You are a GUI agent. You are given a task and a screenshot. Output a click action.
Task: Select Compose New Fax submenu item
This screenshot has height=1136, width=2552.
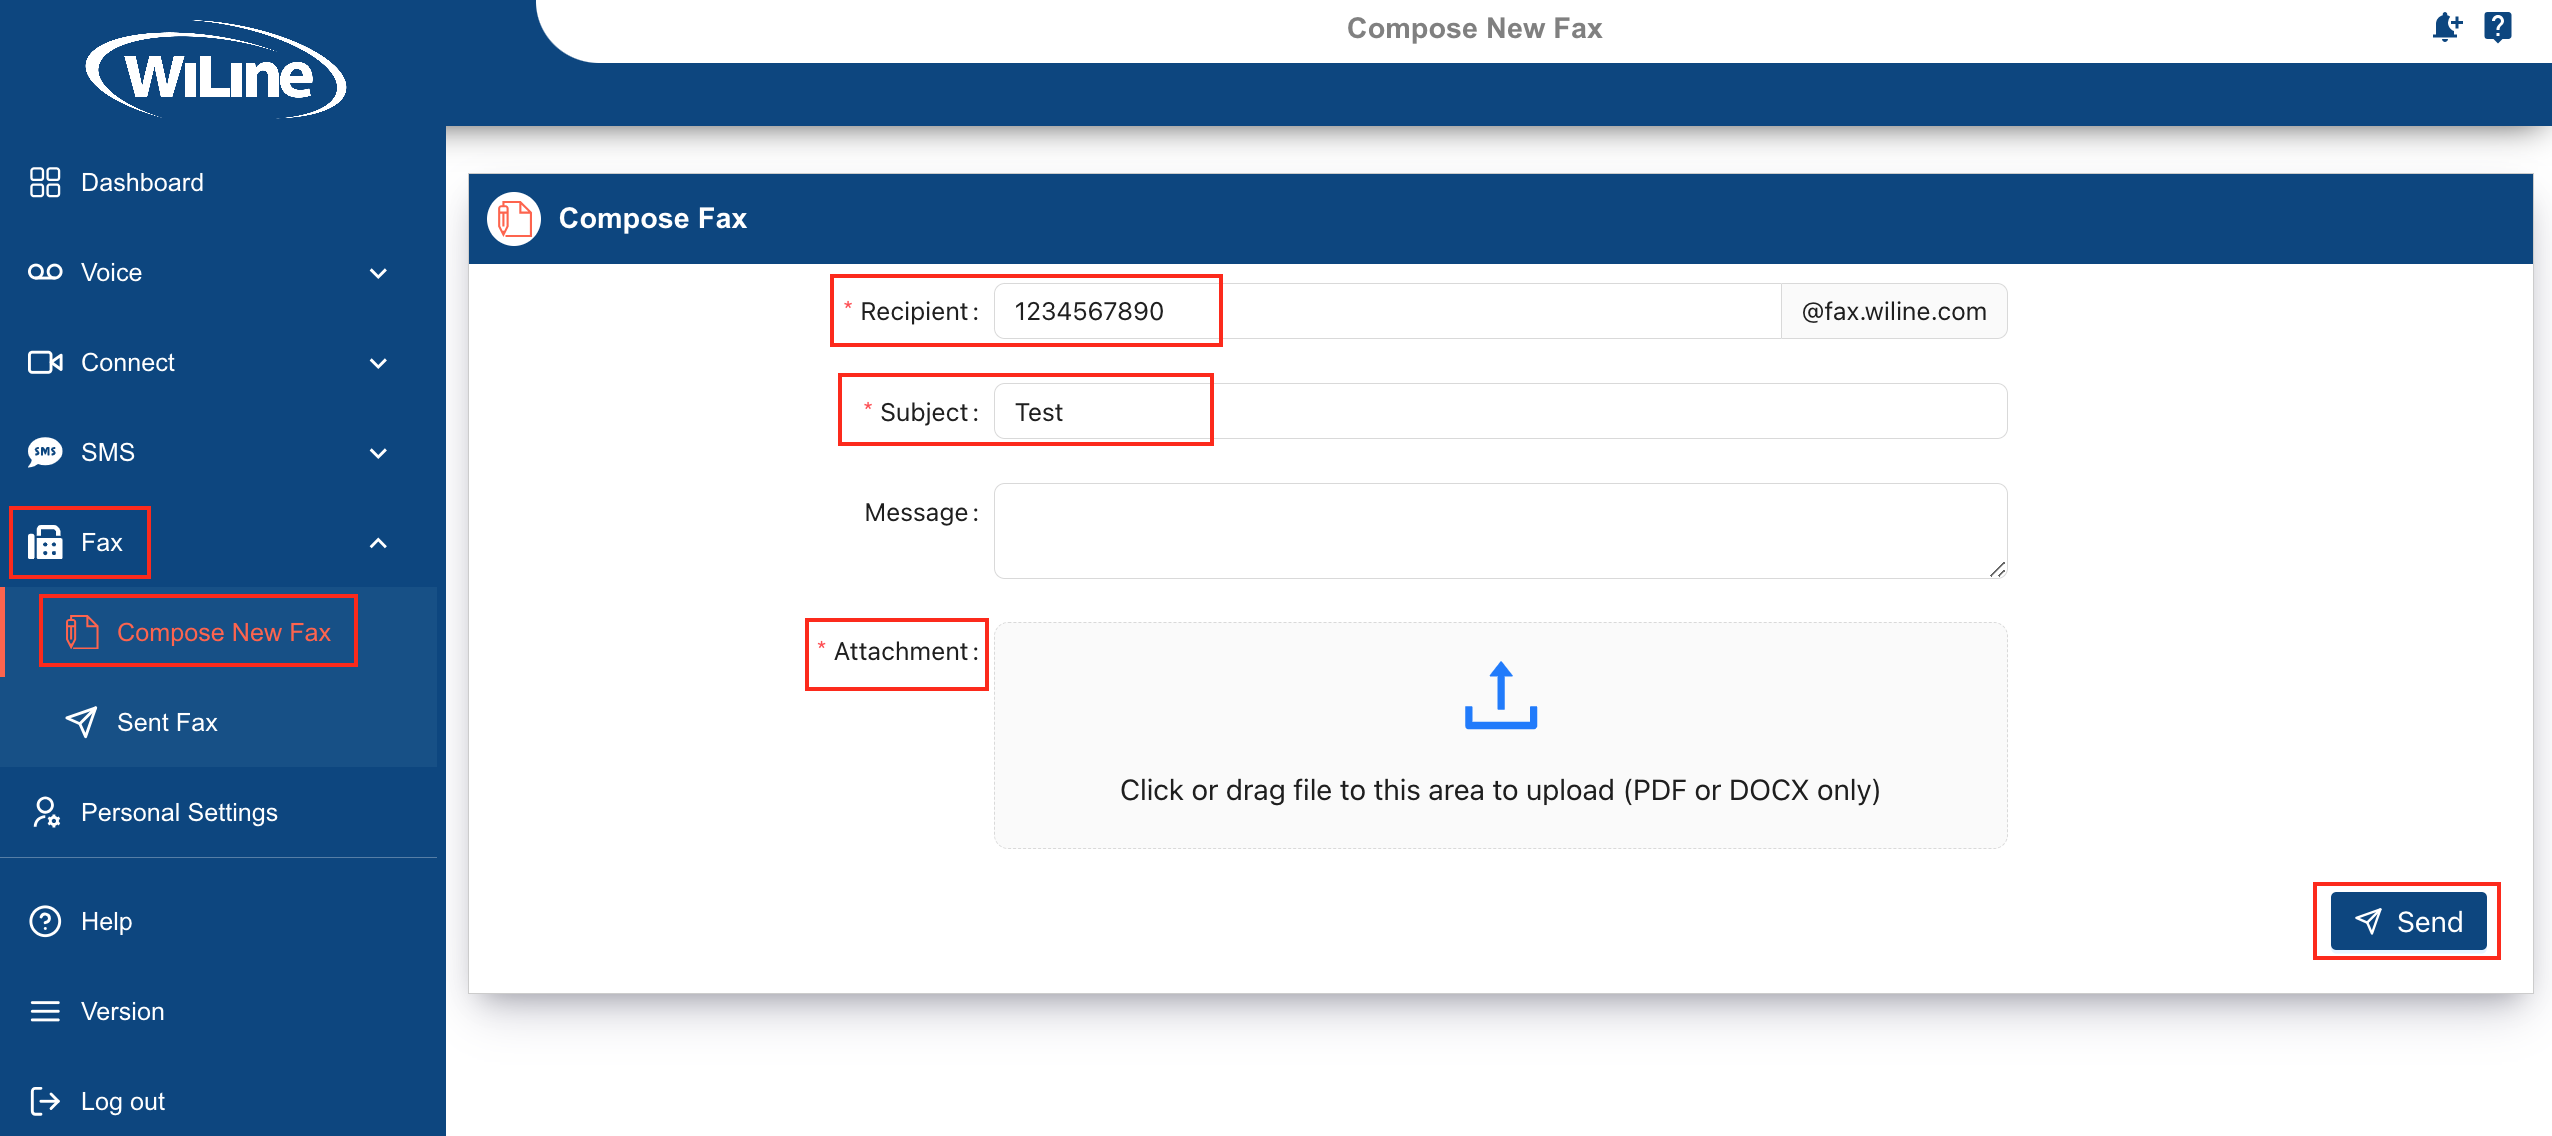(218, 632)
